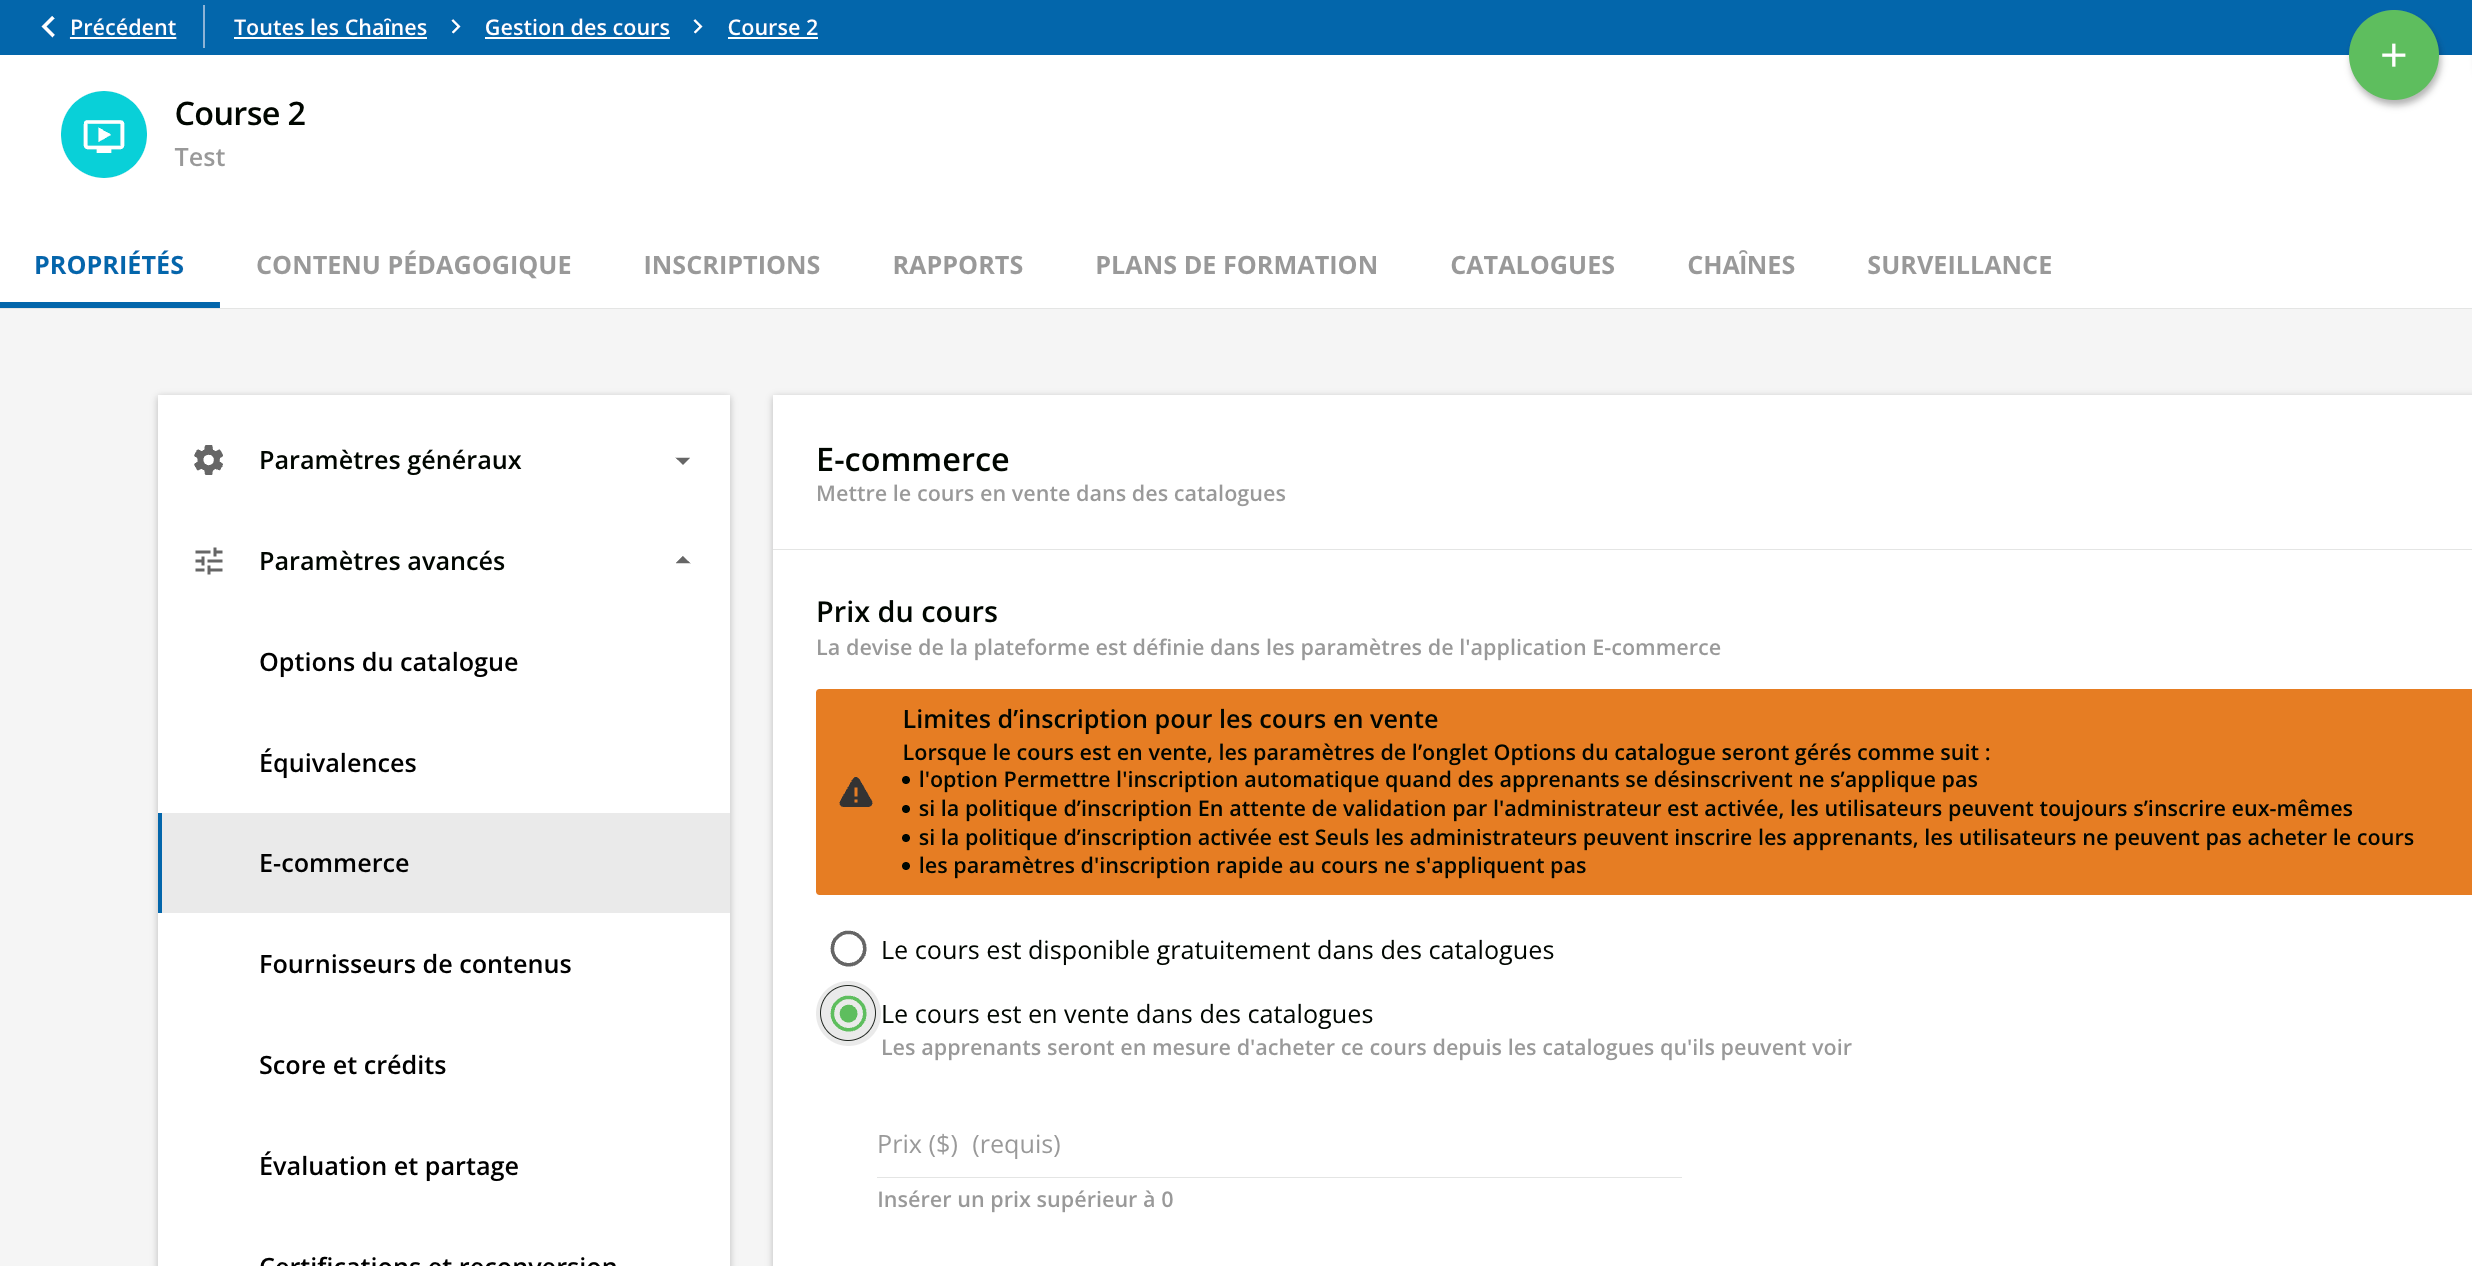
Task: Collapse the Paramètres avancés section arrow
Action: click(683, 561)
